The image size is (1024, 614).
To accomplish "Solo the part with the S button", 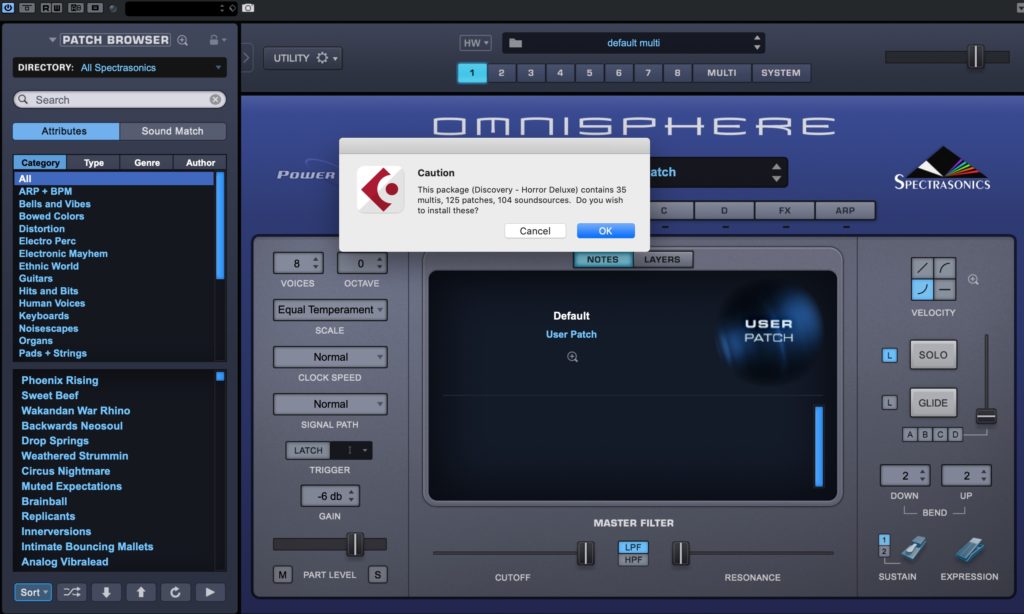I will [x=377, y=574].
